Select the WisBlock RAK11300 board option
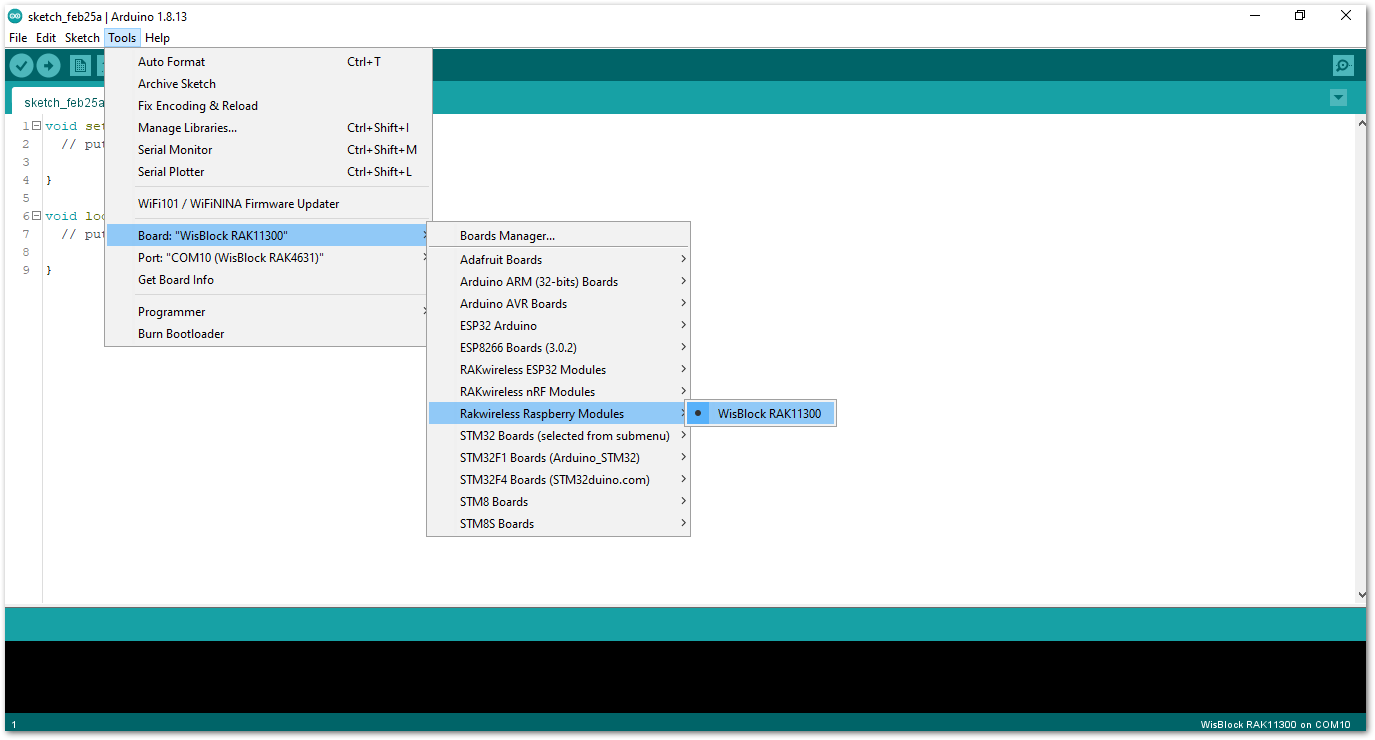 coord(760,413)
